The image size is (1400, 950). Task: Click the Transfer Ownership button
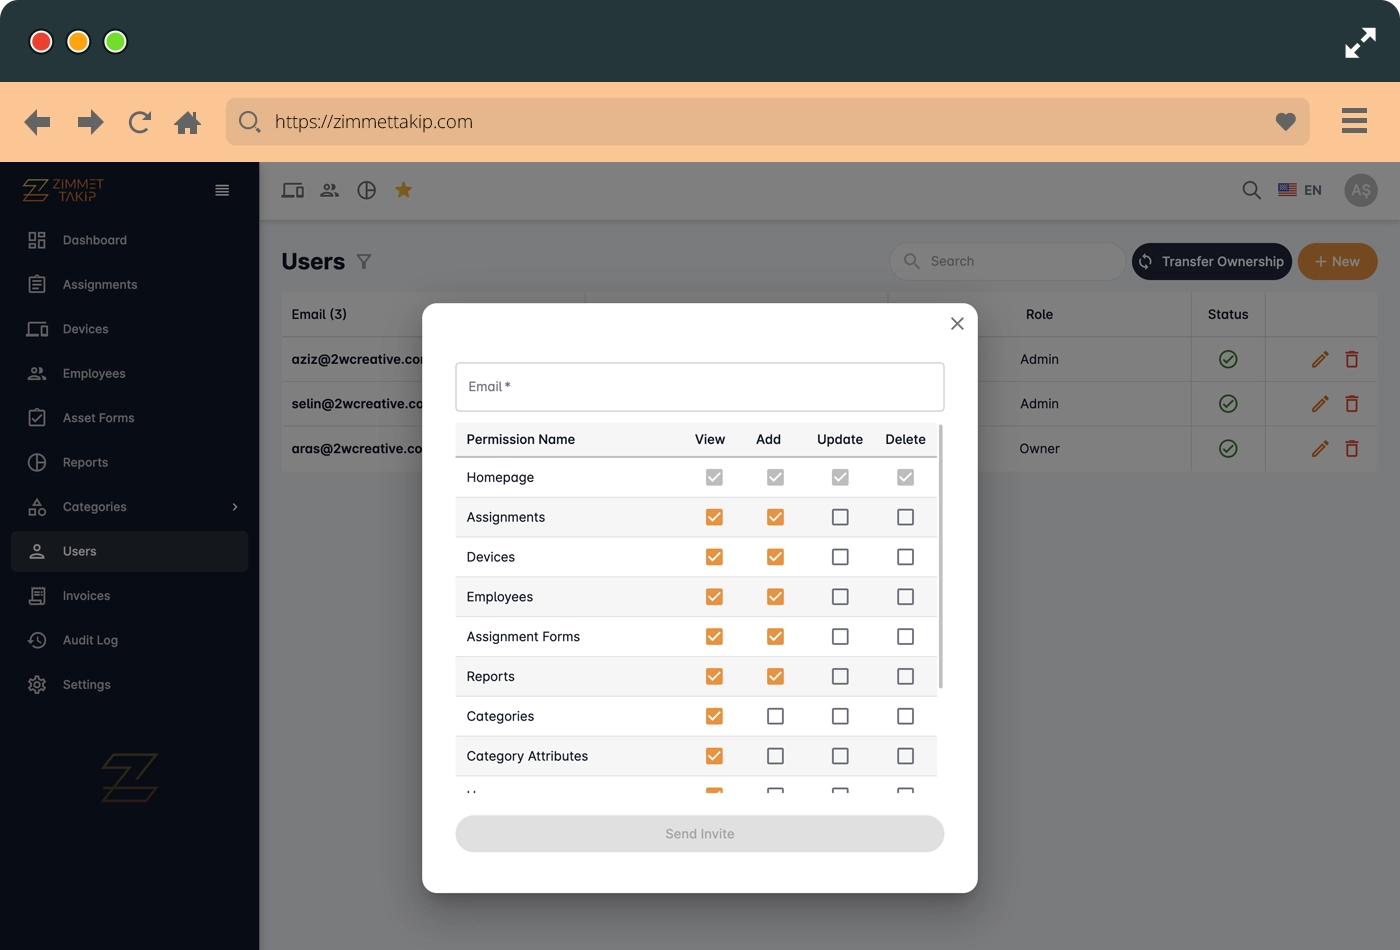point(1212,262)
